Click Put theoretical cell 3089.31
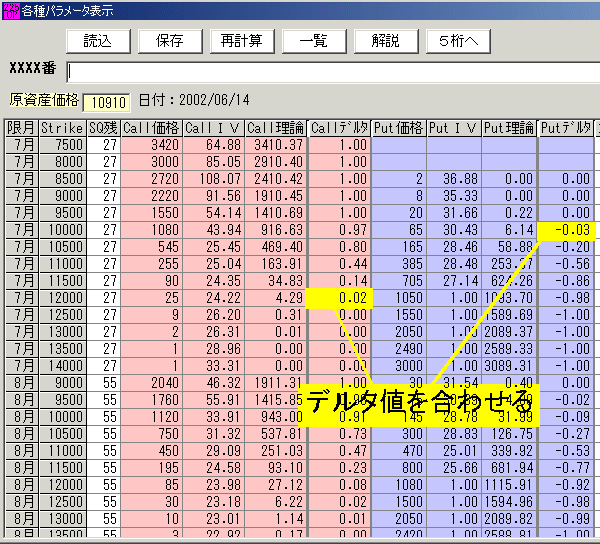Viewport: 600px width, 544px height. [509, 366]
